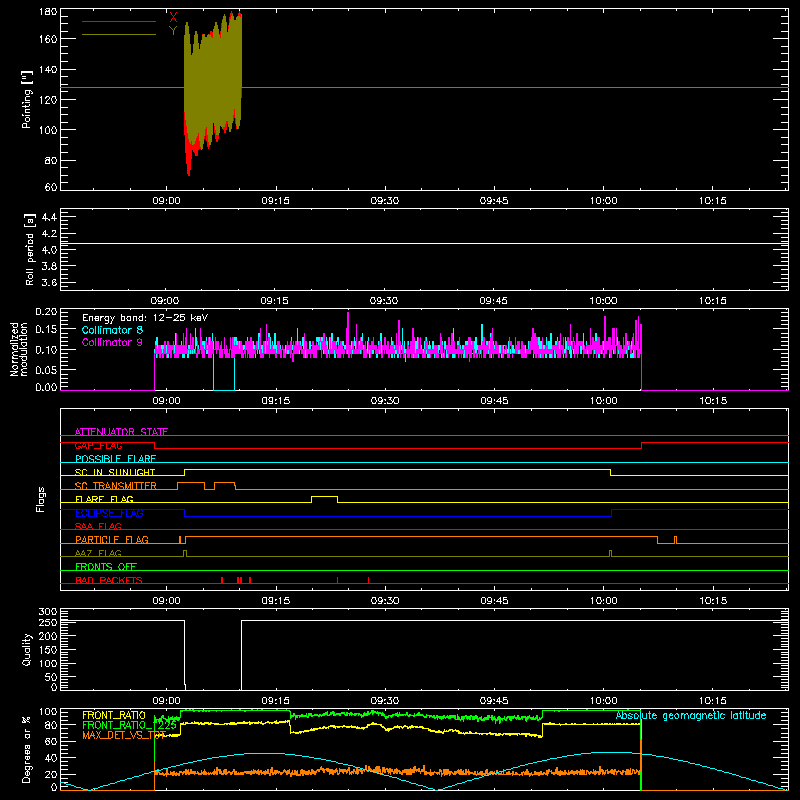The image size is (800, 800).
Task: Click the Collimator 9 legend label
Action: (x=112, y=342)
